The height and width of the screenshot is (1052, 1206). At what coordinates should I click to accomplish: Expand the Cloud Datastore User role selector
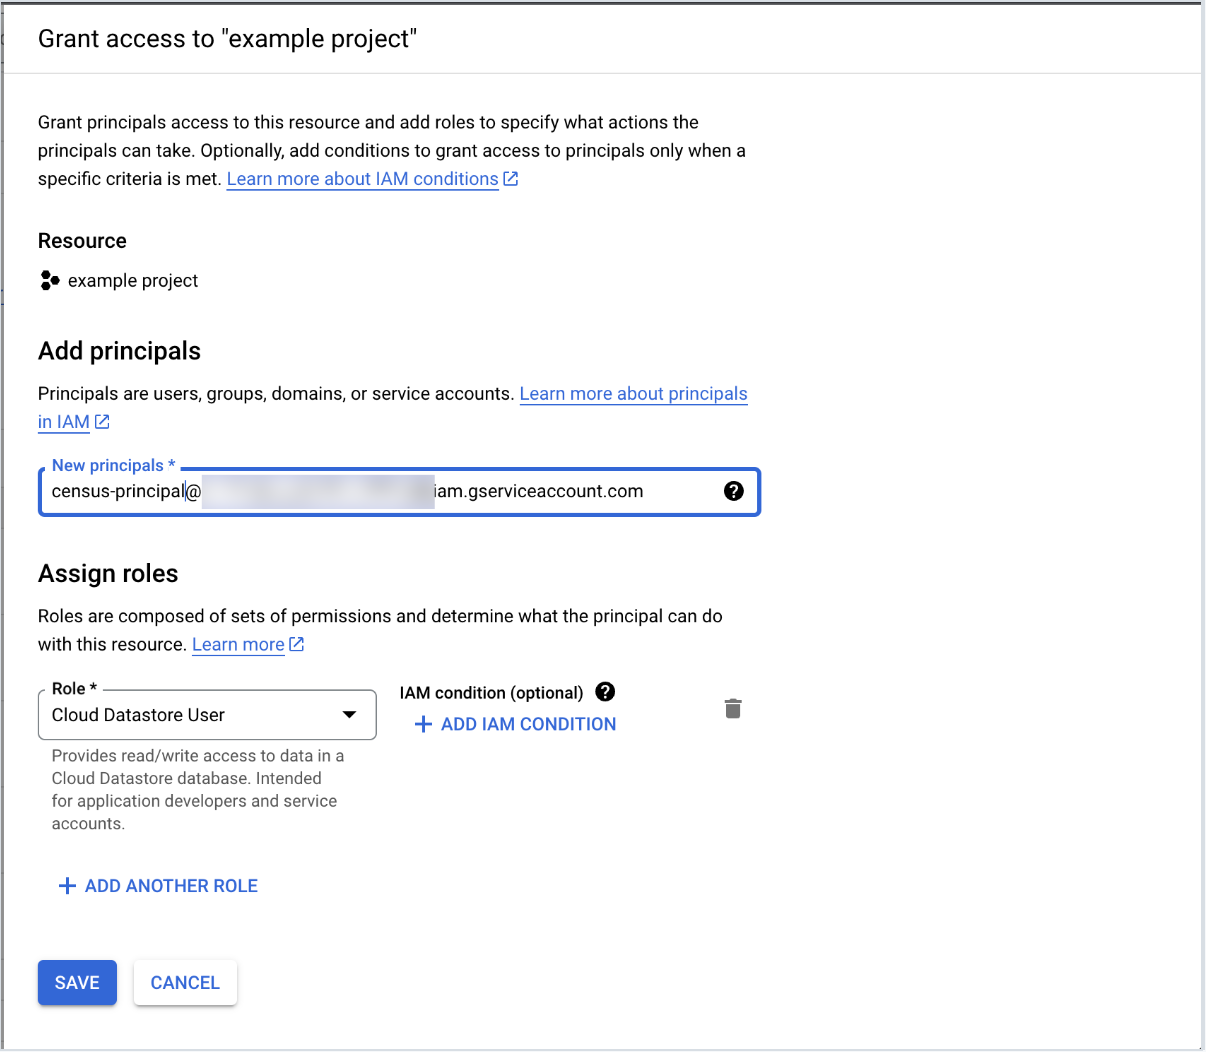coord(190,715)
